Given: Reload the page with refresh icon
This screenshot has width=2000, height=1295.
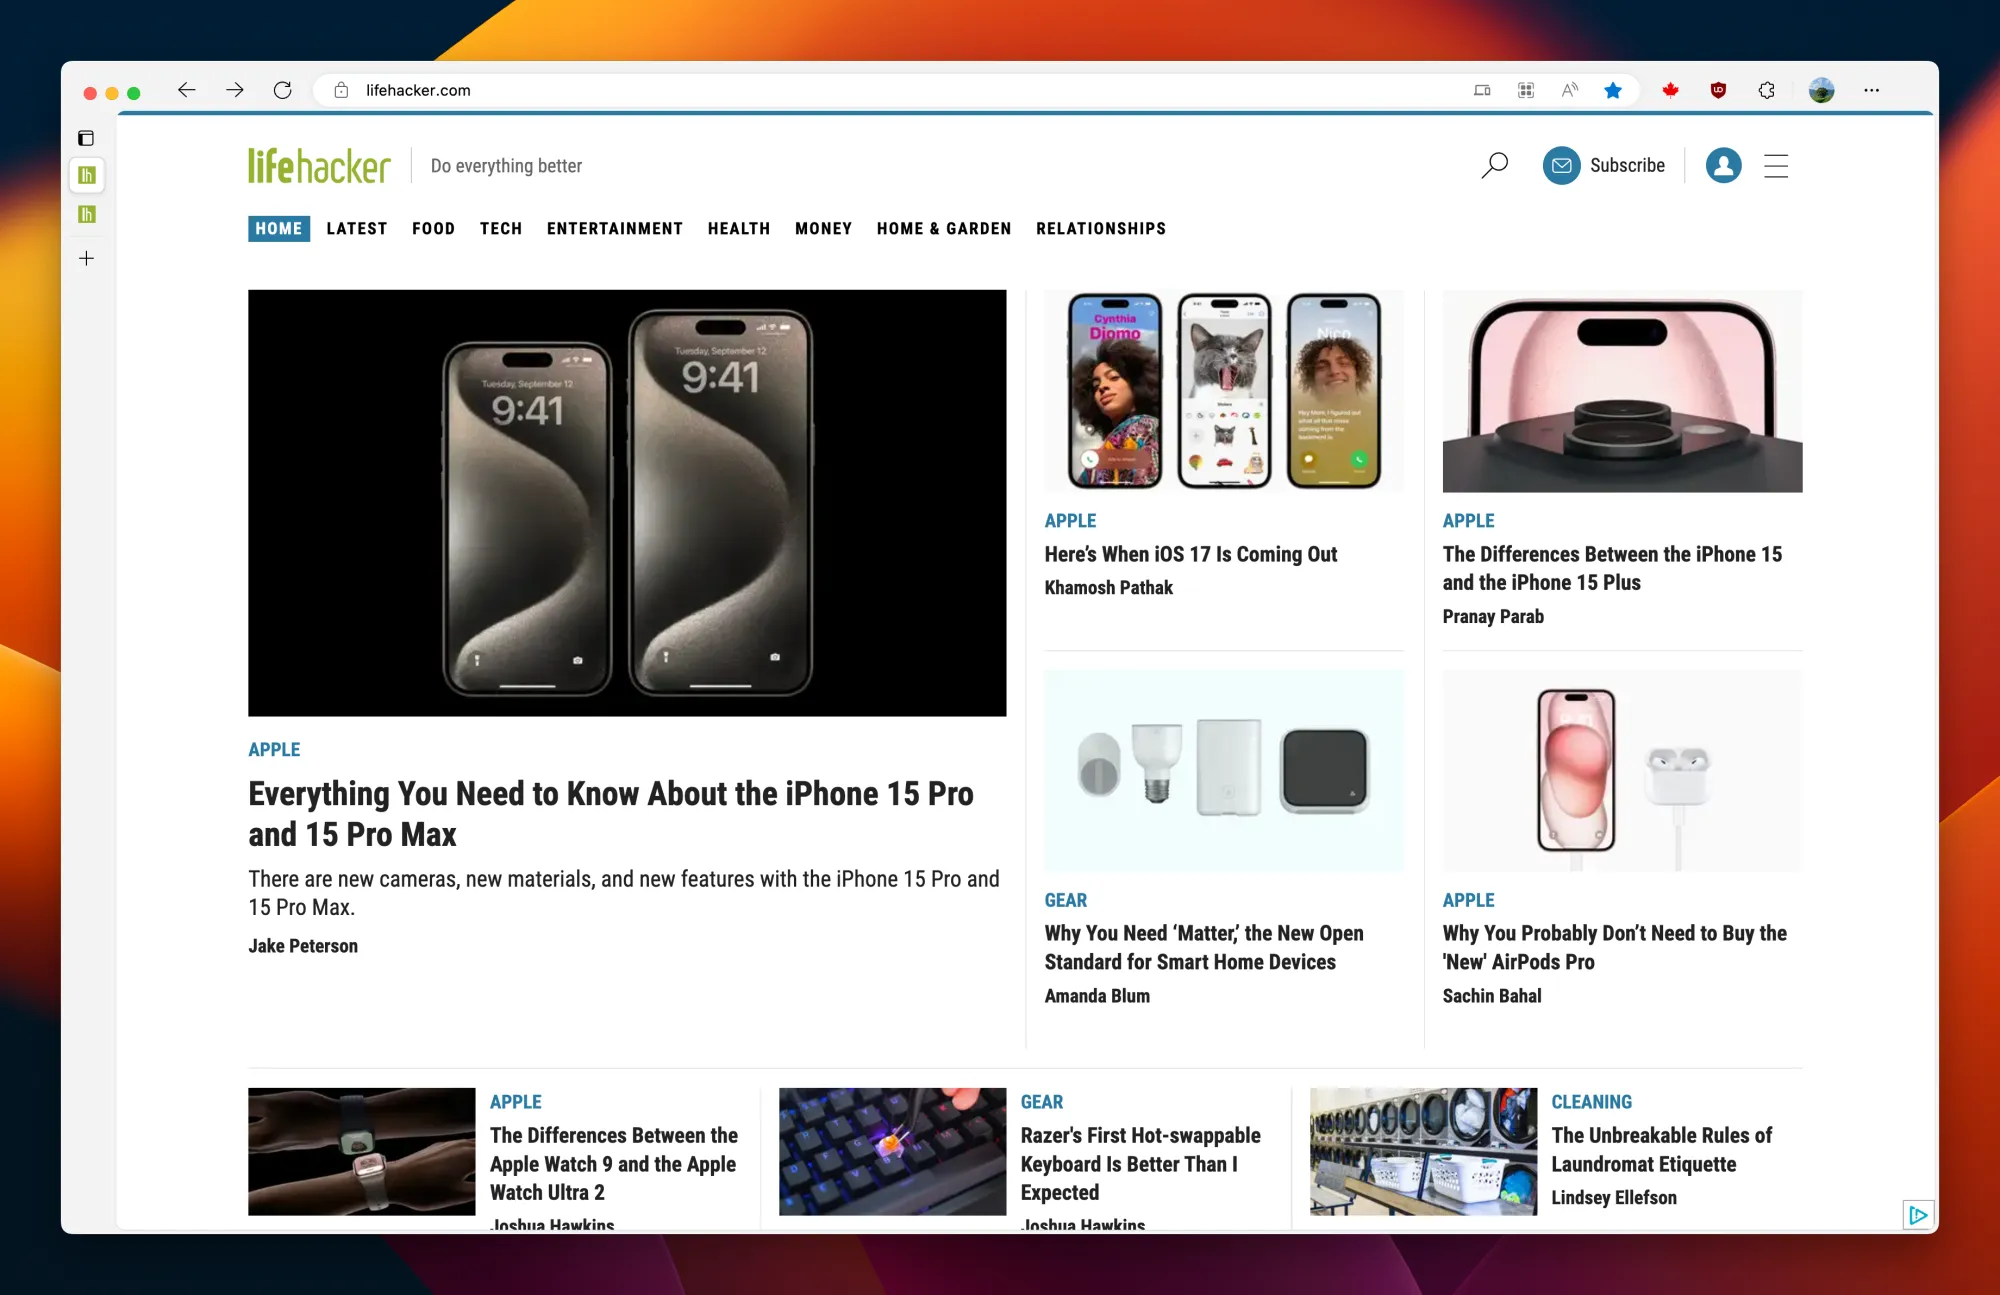Looking at the screenshot, I should (x=283, y=91).
